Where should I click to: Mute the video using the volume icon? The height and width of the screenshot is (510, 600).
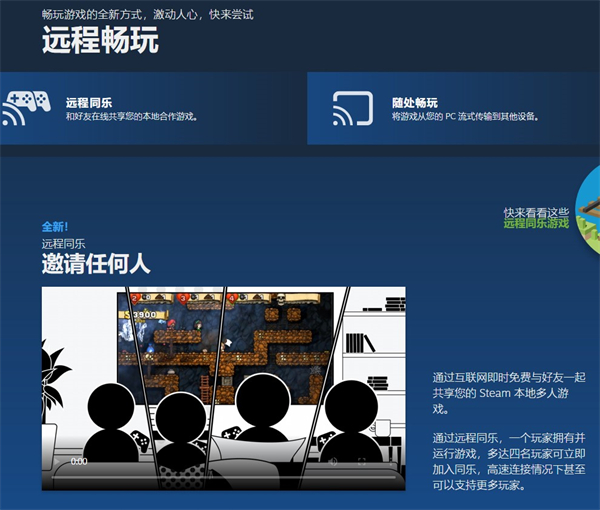tap(333, 462)
